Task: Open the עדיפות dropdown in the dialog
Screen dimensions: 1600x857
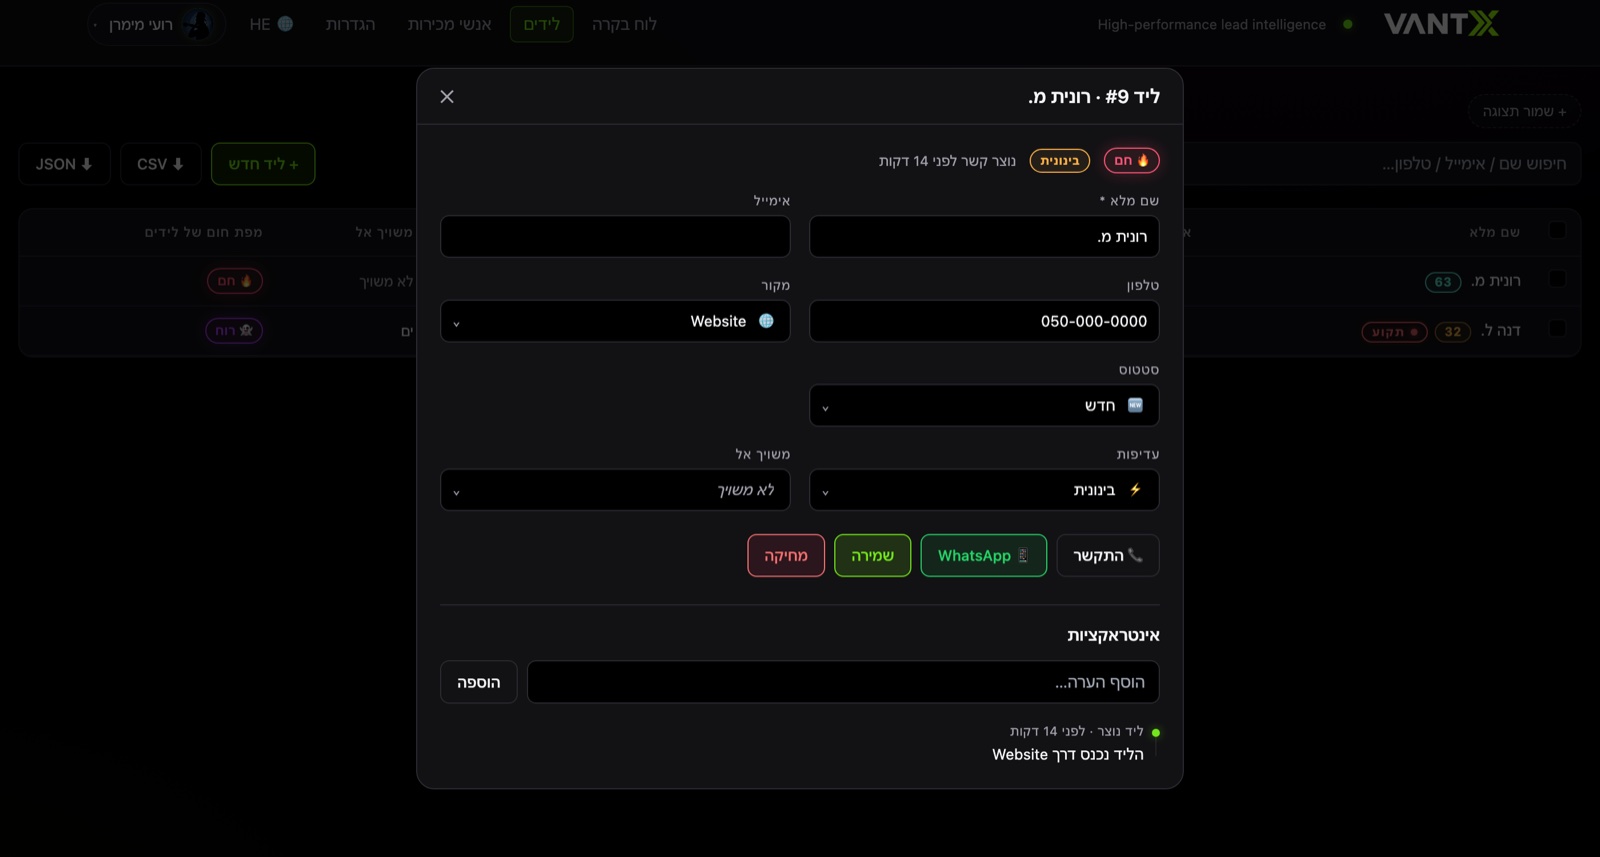Action: (x=985, y=490)
